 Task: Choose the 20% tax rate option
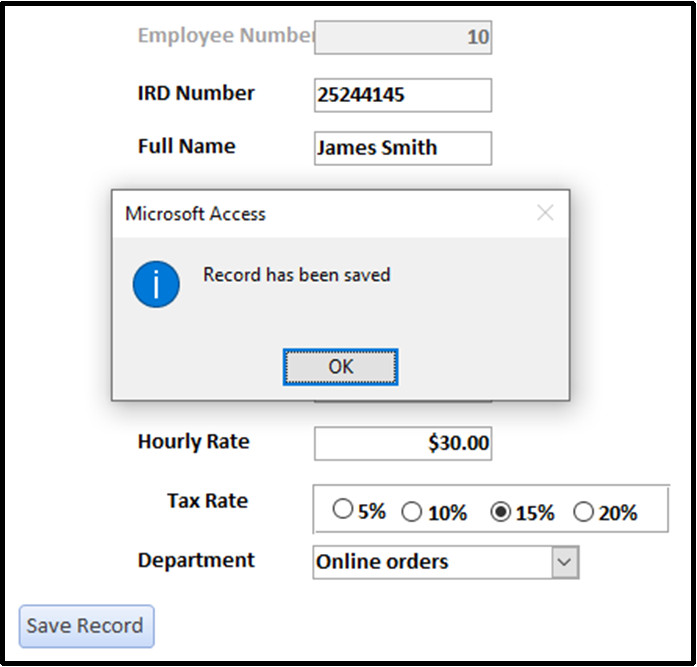(583, 512)
